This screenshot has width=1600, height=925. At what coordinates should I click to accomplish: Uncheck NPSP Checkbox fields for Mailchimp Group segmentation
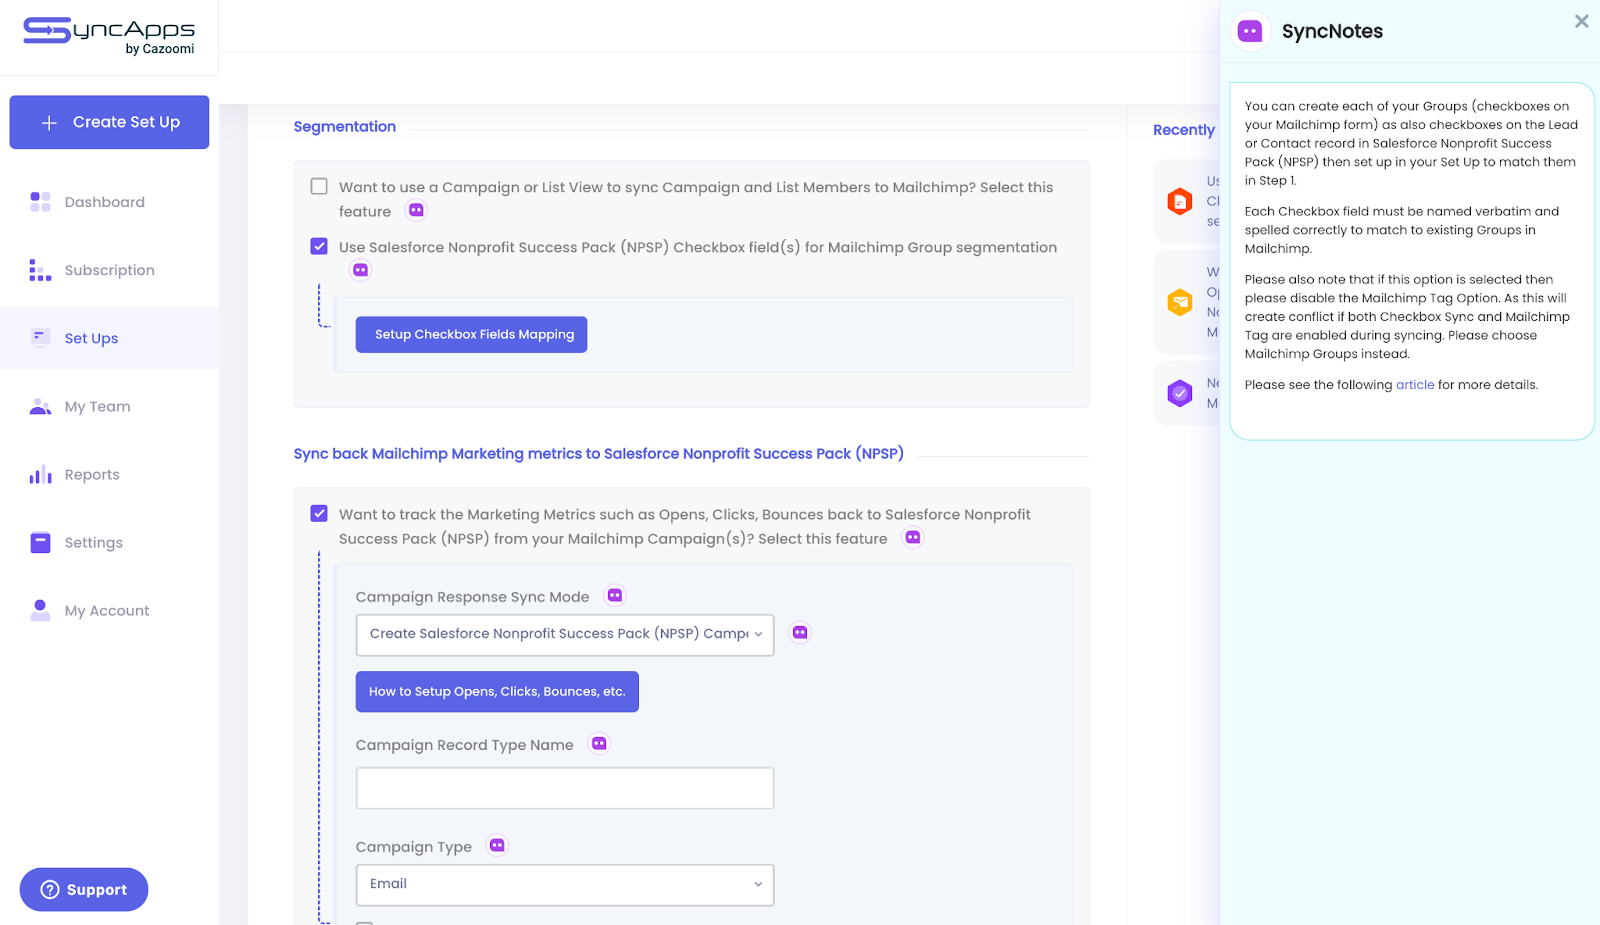[319, 246]
